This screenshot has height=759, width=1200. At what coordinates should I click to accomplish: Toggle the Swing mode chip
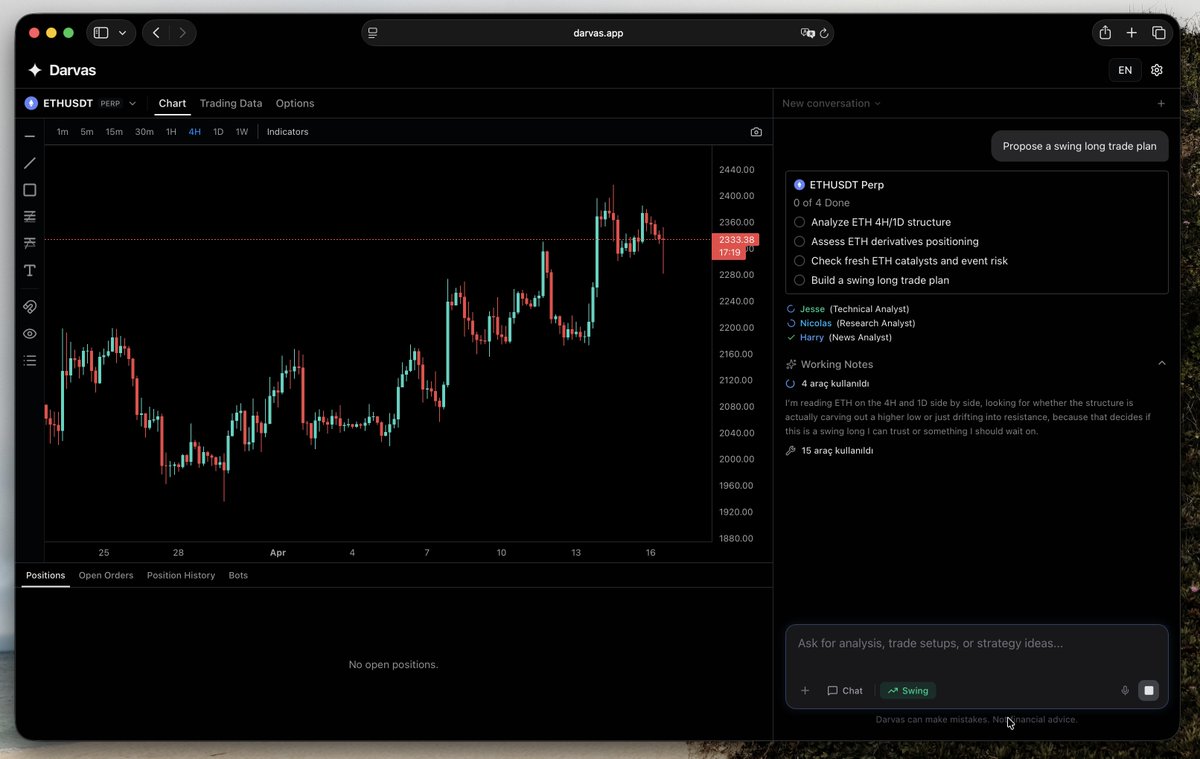pos(909,690)
